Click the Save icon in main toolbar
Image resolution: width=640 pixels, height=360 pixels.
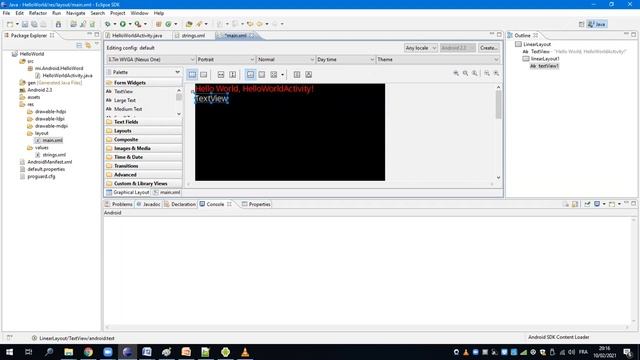tap(25, 24)
